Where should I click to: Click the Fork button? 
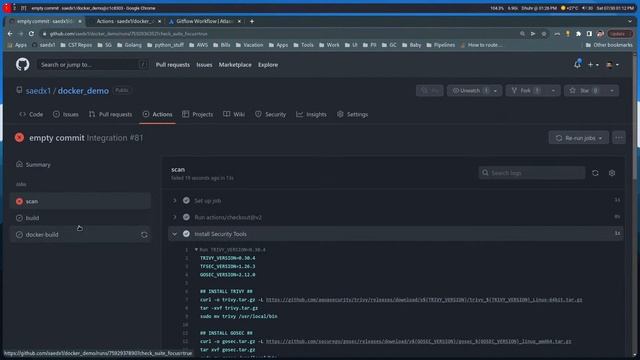pyautogui.click(x=526, y=91)
